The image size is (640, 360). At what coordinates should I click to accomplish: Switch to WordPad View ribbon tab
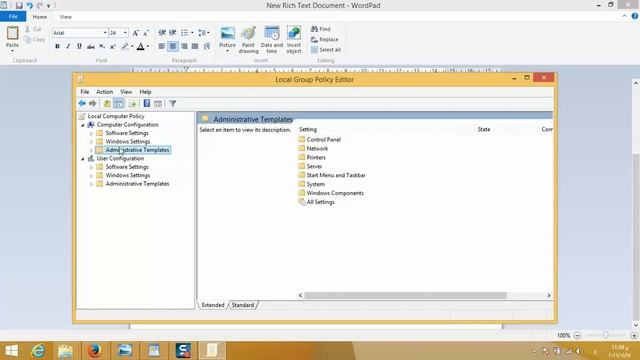65,17
